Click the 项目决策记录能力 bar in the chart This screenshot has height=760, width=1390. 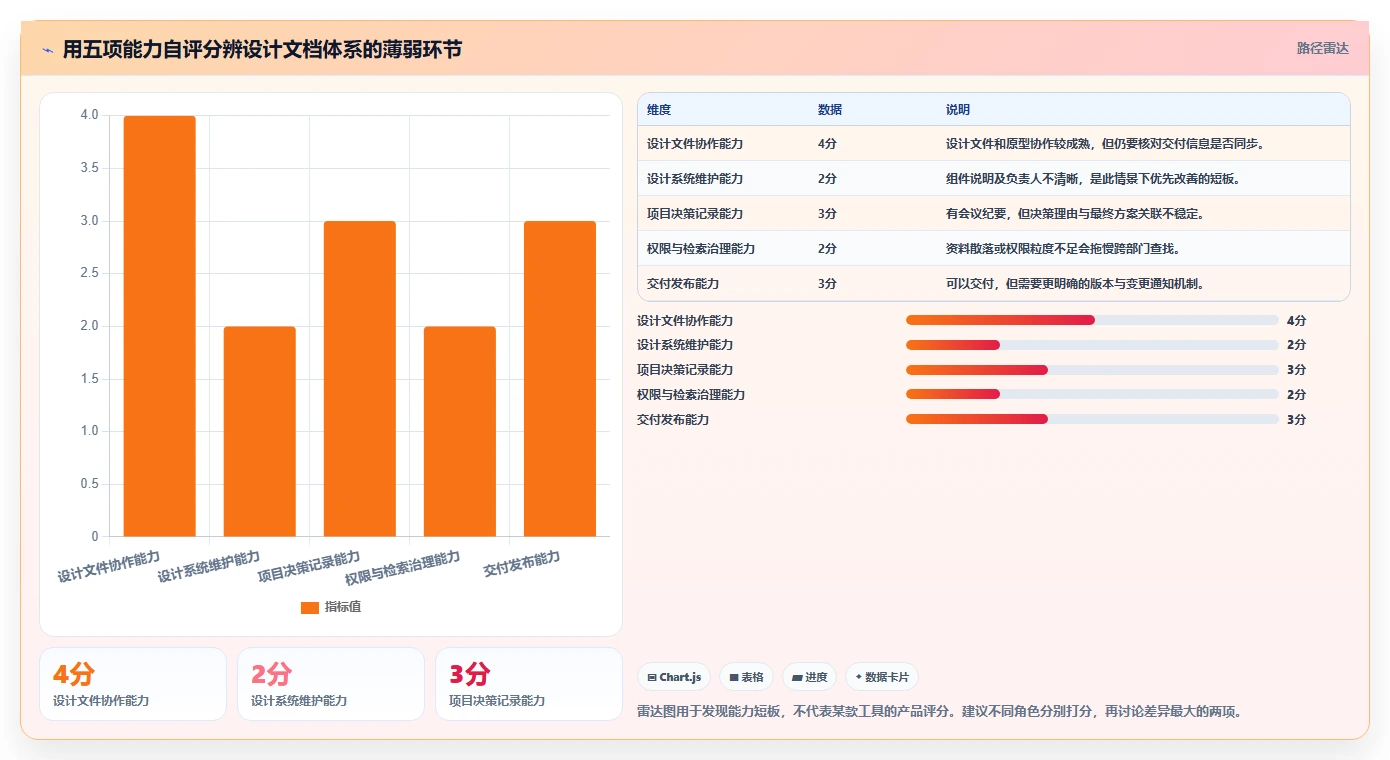click(360, 378)
